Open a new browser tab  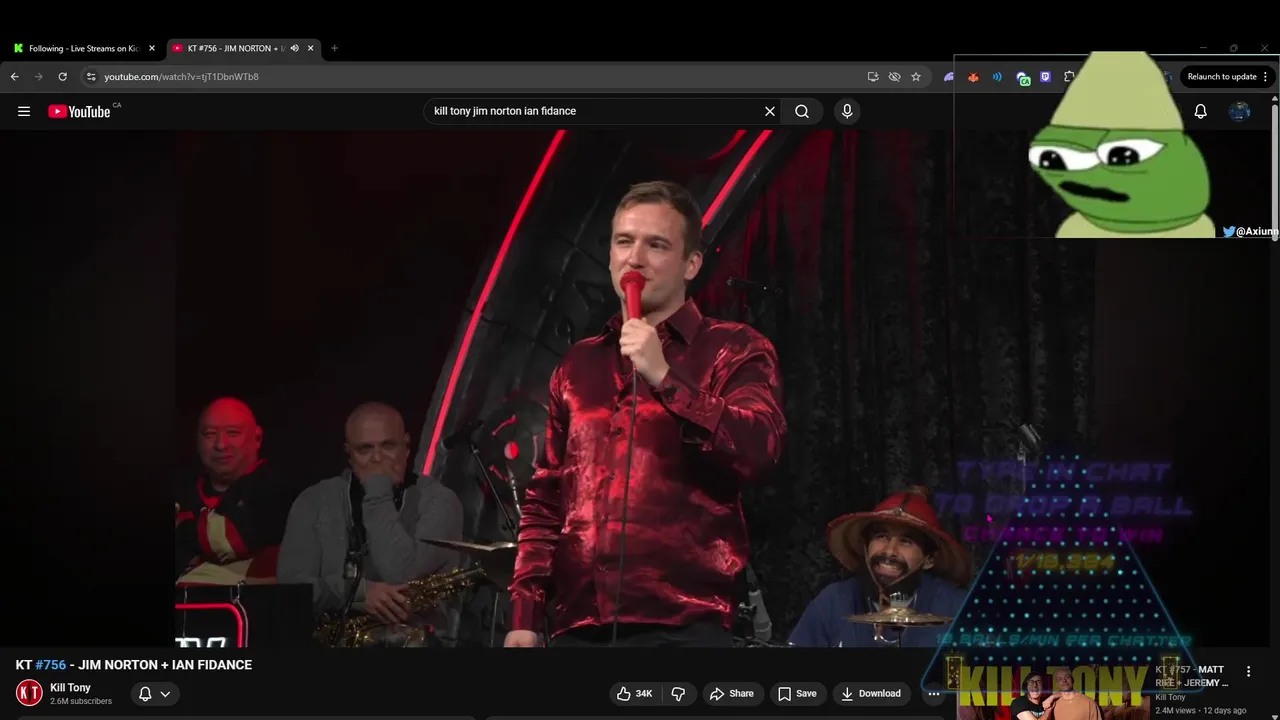(x=334, y=48)
